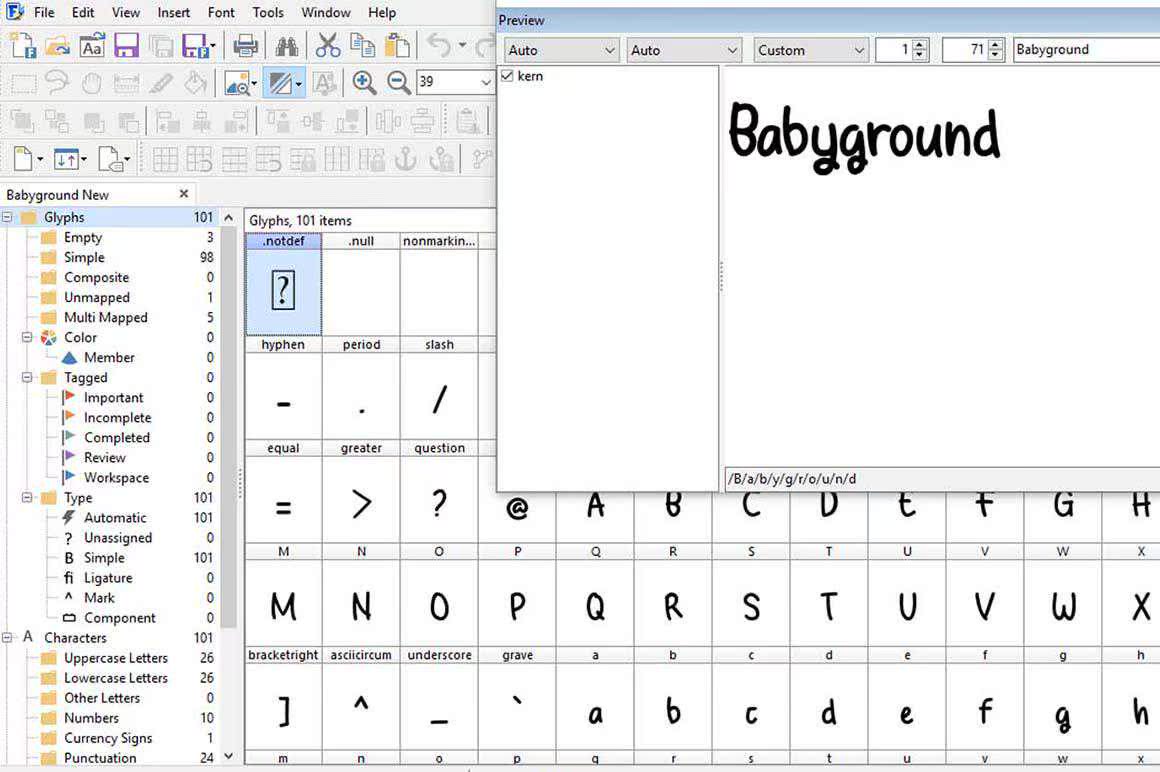Click the preview text field containing Babyground
This screenshot has width=1160, height=772.
click(x=1086, y=50)
